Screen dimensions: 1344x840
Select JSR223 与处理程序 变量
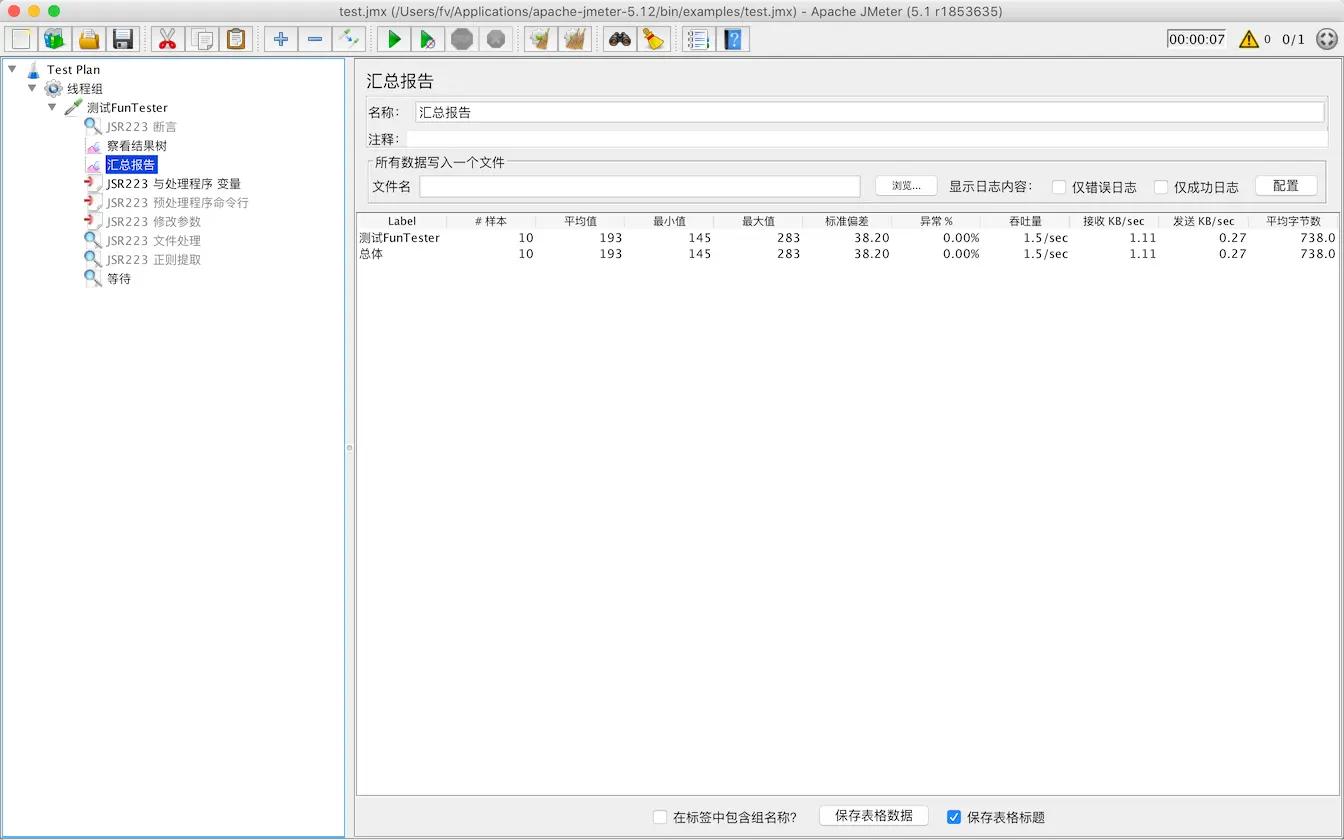pos(173,184)
